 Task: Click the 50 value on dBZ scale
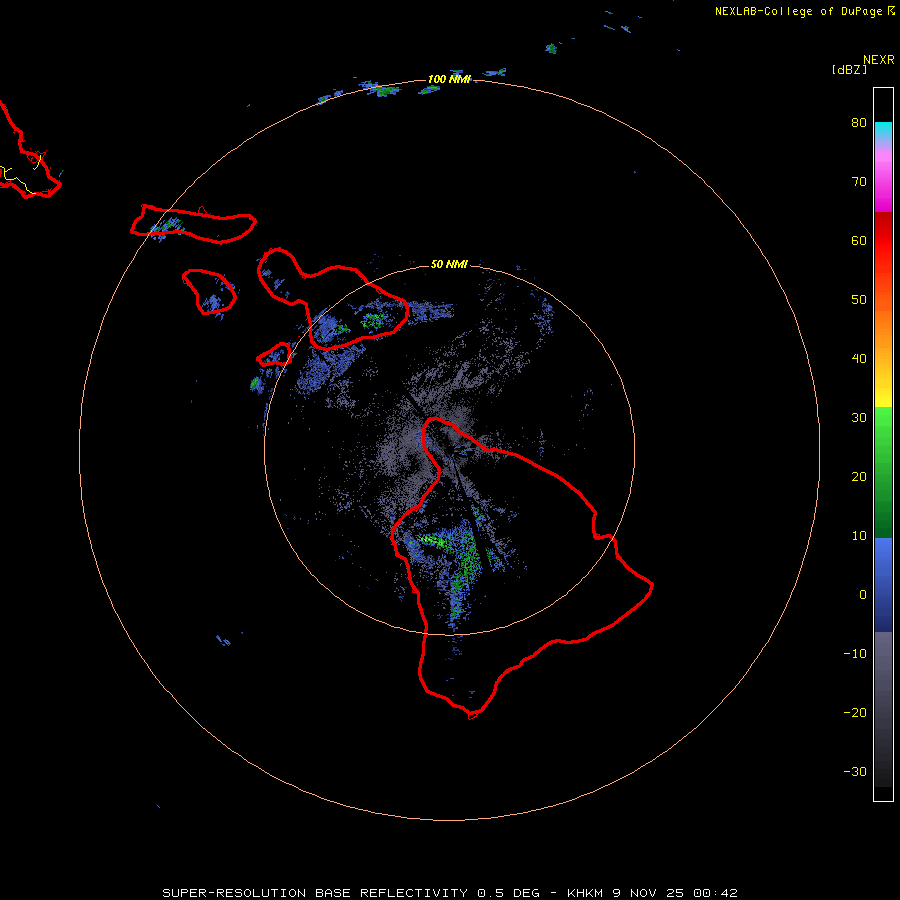(x=859, y=300)
